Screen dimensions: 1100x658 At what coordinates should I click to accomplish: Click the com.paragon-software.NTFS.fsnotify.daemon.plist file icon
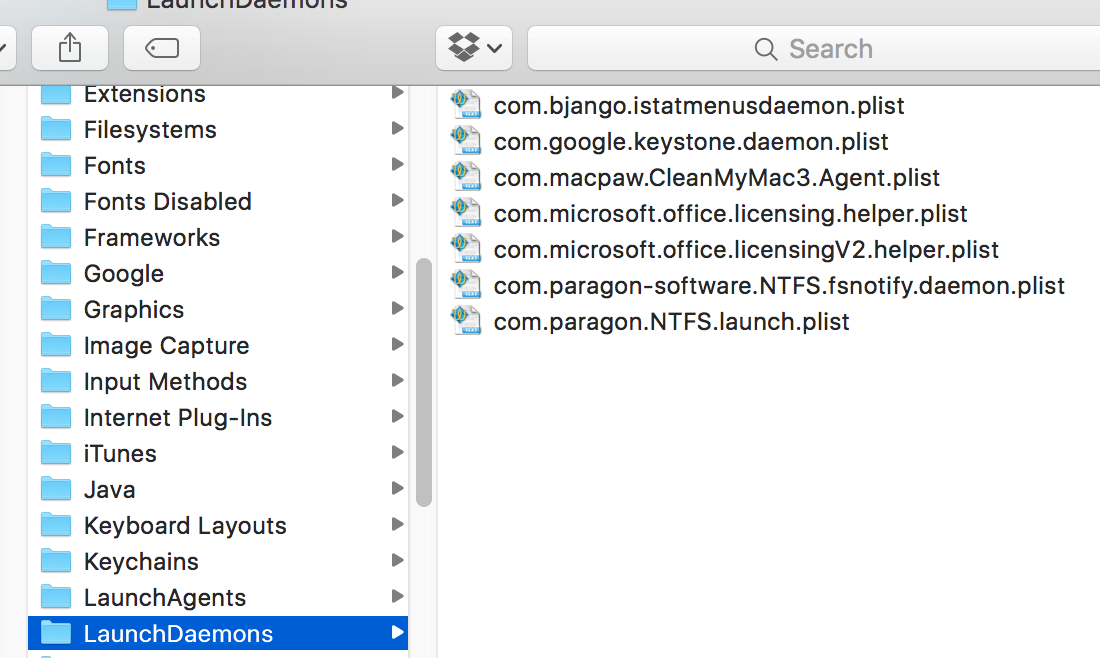pyautogui.click(x=464, y=285)
